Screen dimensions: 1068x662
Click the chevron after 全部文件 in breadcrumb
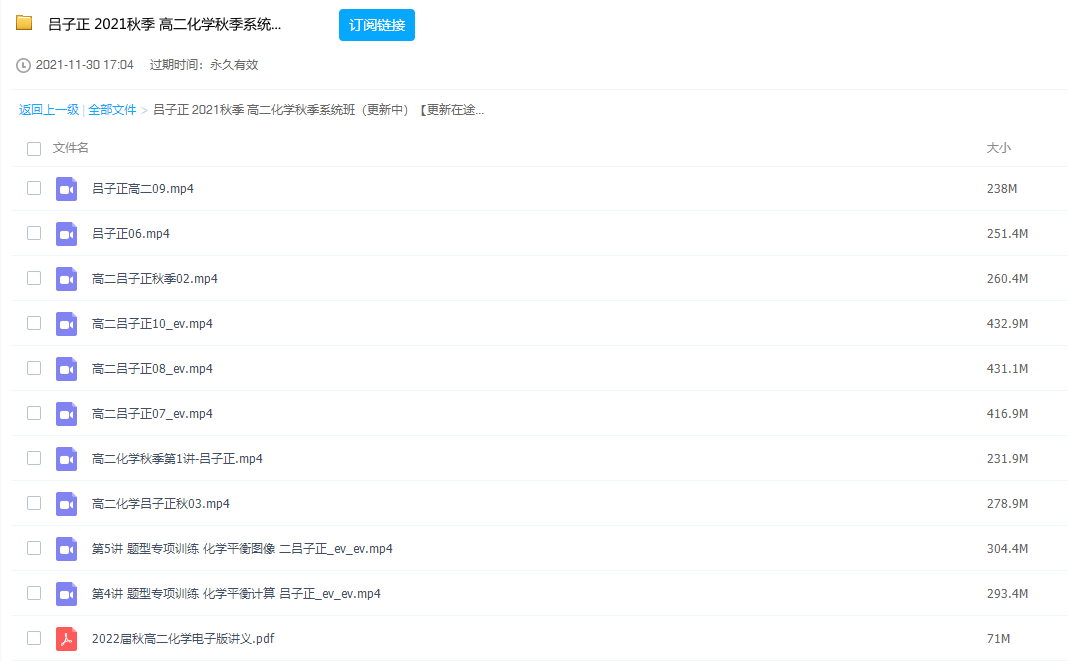tap(143, 109)
